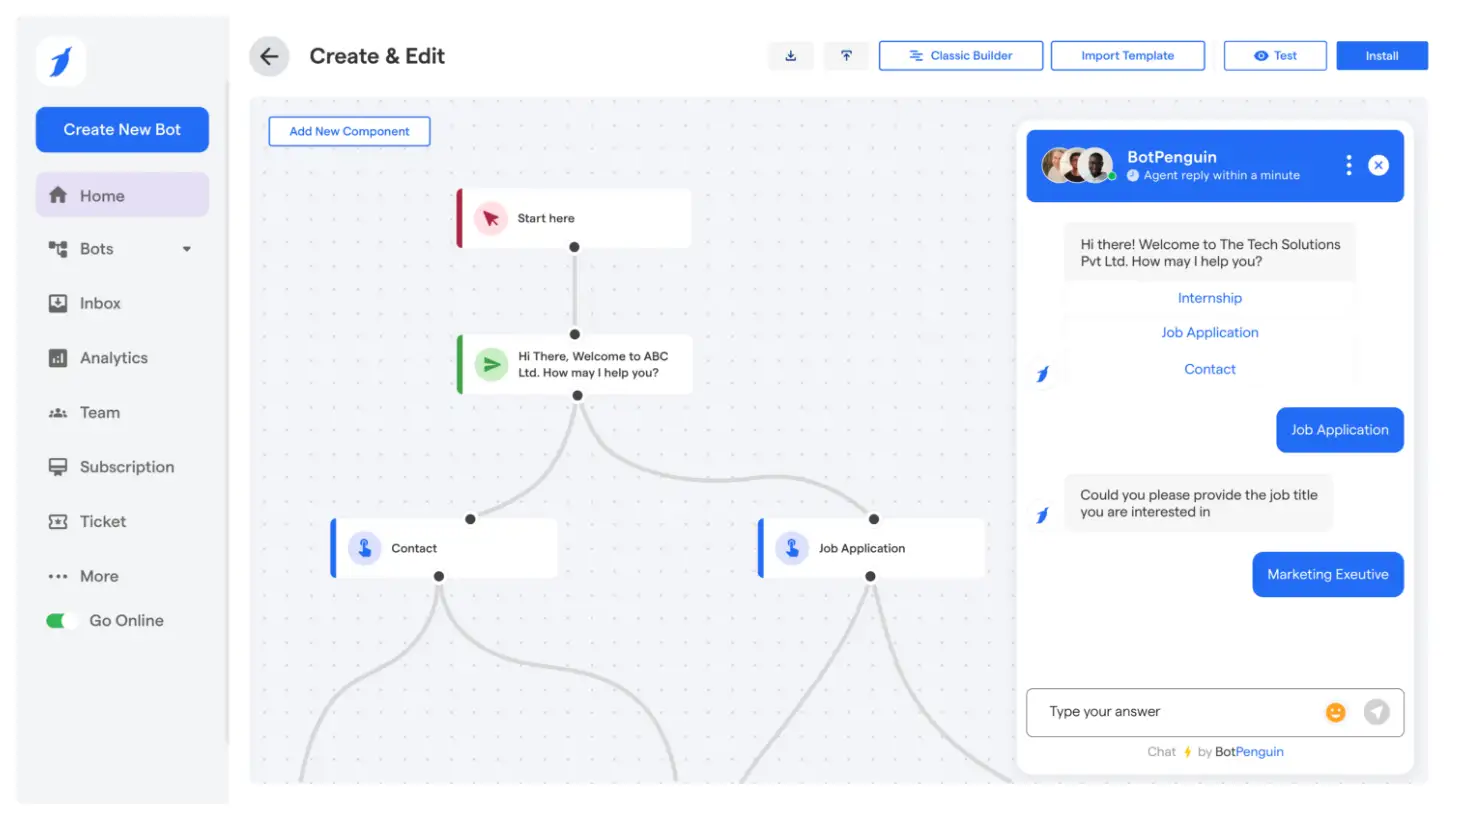Open the Ticket section in sidebar
Image resolution: width=1464 pixels, height=820 pixels.
click(x=102, y=521)
